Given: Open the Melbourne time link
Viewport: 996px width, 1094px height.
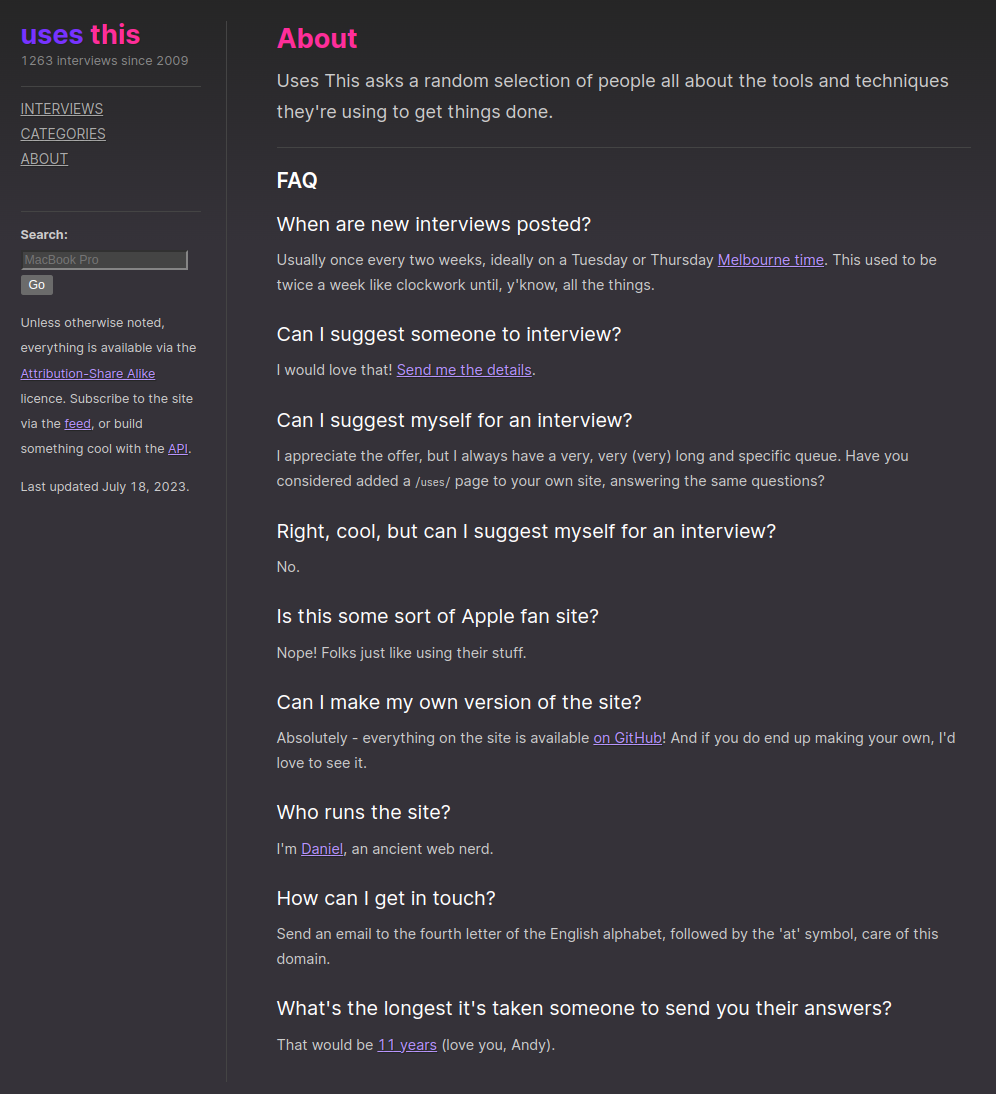Looking at the screenshot, I should point(771,260).
